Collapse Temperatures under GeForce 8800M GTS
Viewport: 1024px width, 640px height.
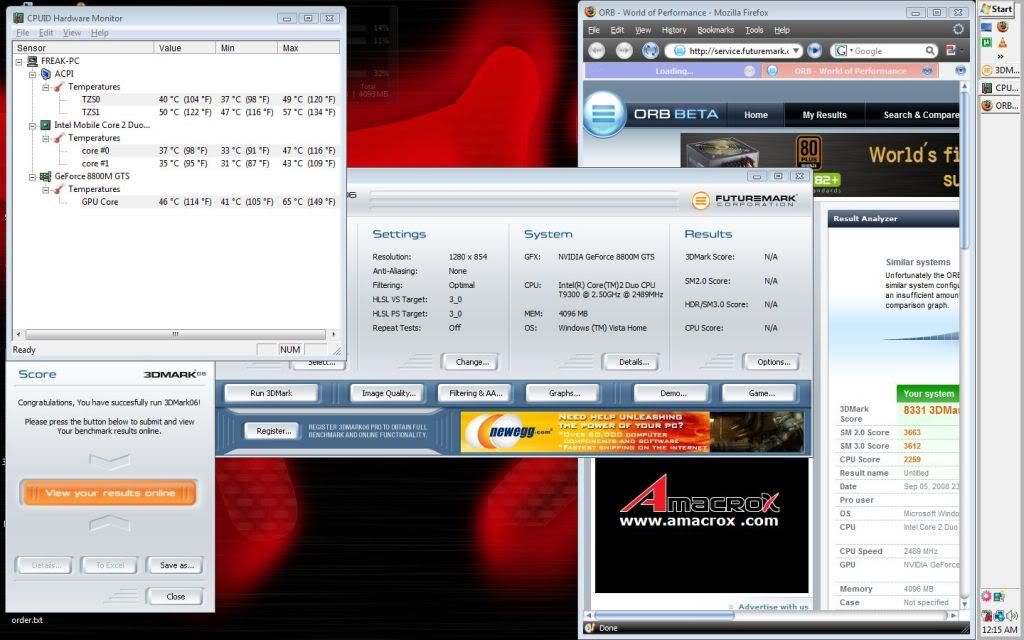coord(46,189)
